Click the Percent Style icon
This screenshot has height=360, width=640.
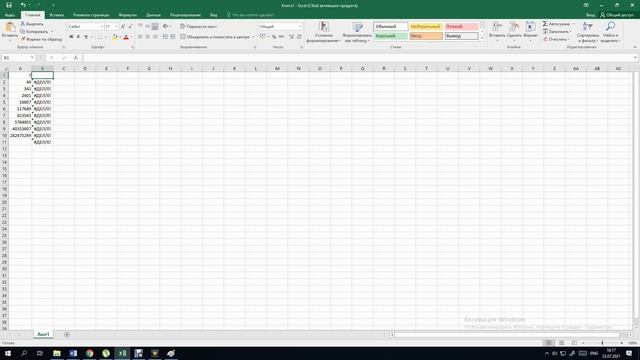(274, 37)
